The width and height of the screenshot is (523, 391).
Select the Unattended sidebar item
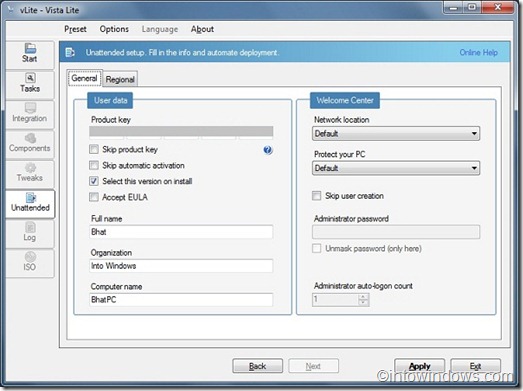tap(30, 204)
